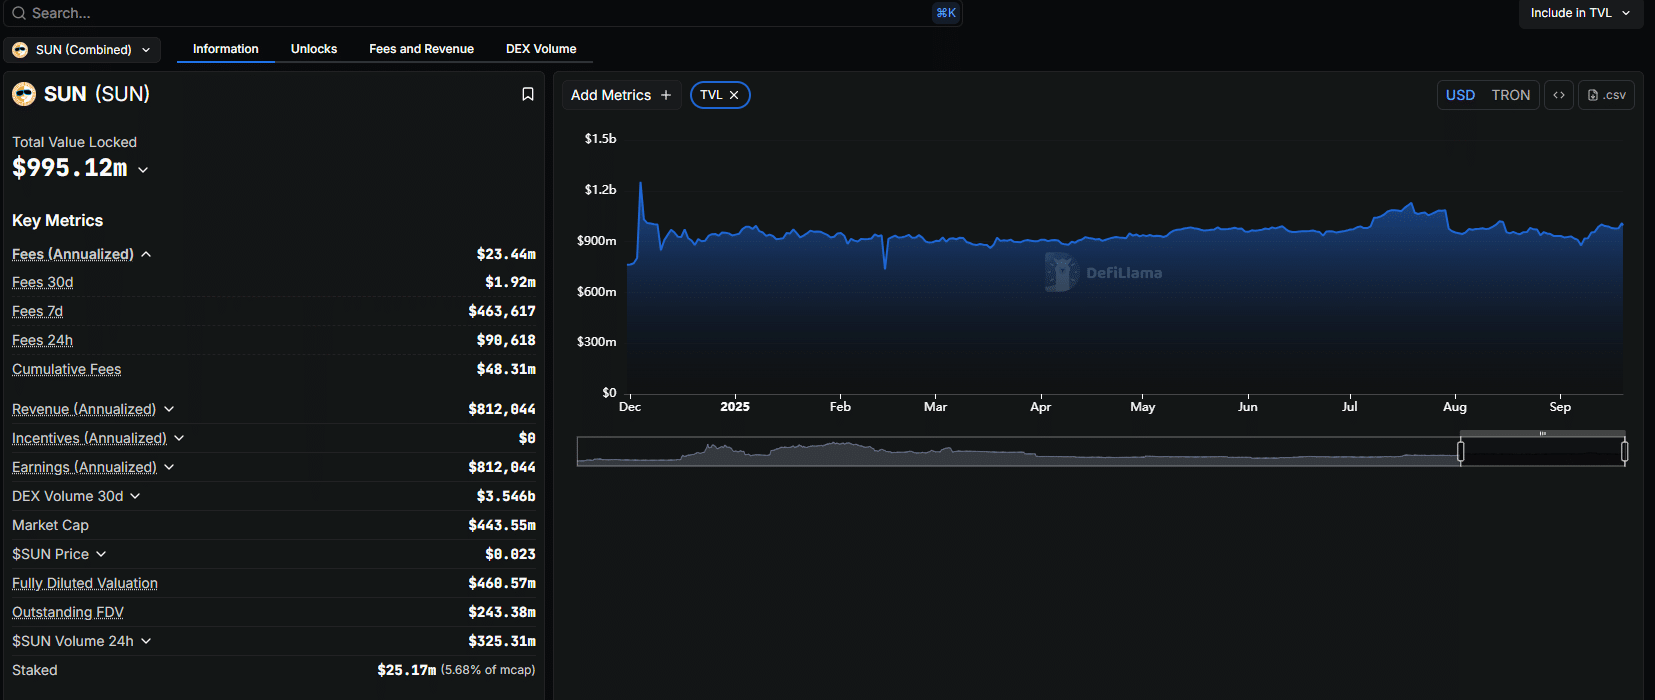
Task: Click the $463,617 Fees 7d value
Action: [x=502, y=312]
